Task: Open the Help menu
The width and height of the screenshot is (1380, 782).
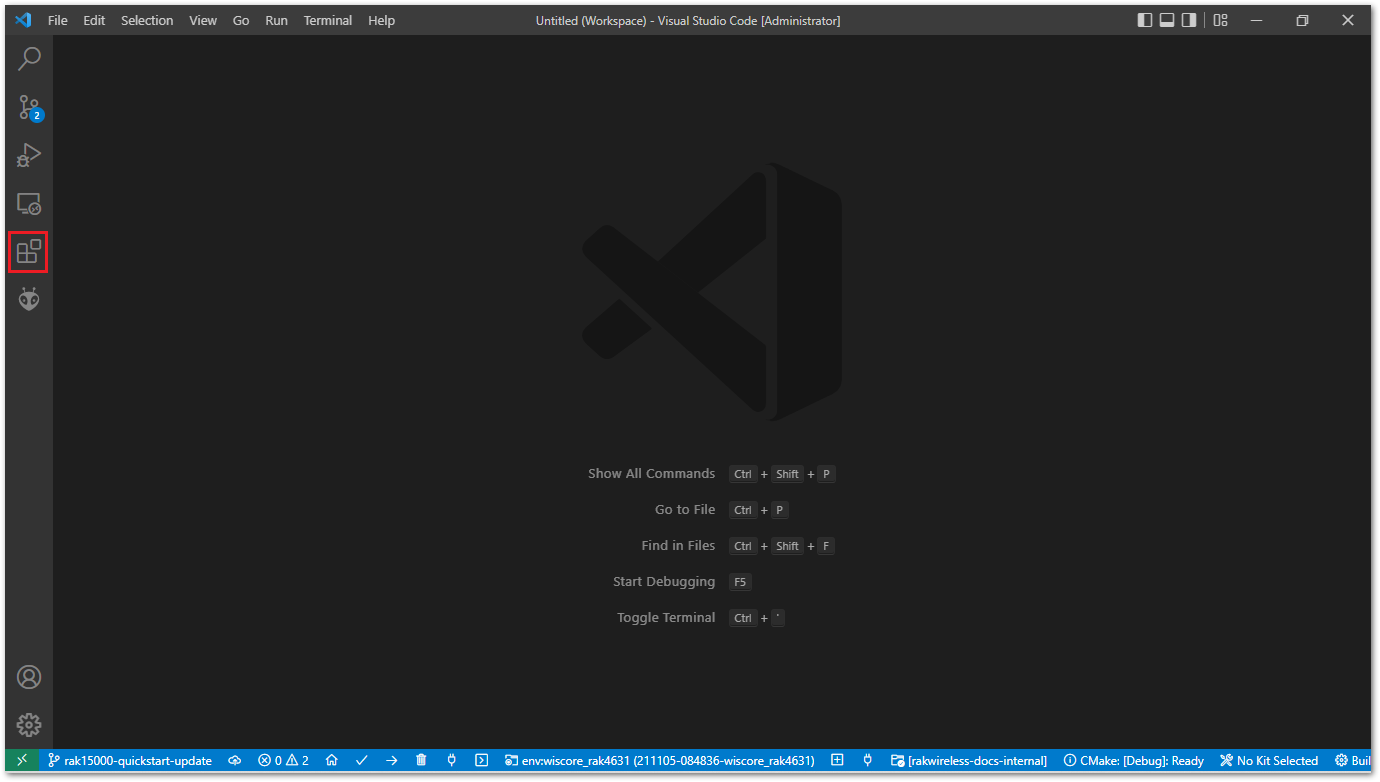Action: tap(381, 20)
